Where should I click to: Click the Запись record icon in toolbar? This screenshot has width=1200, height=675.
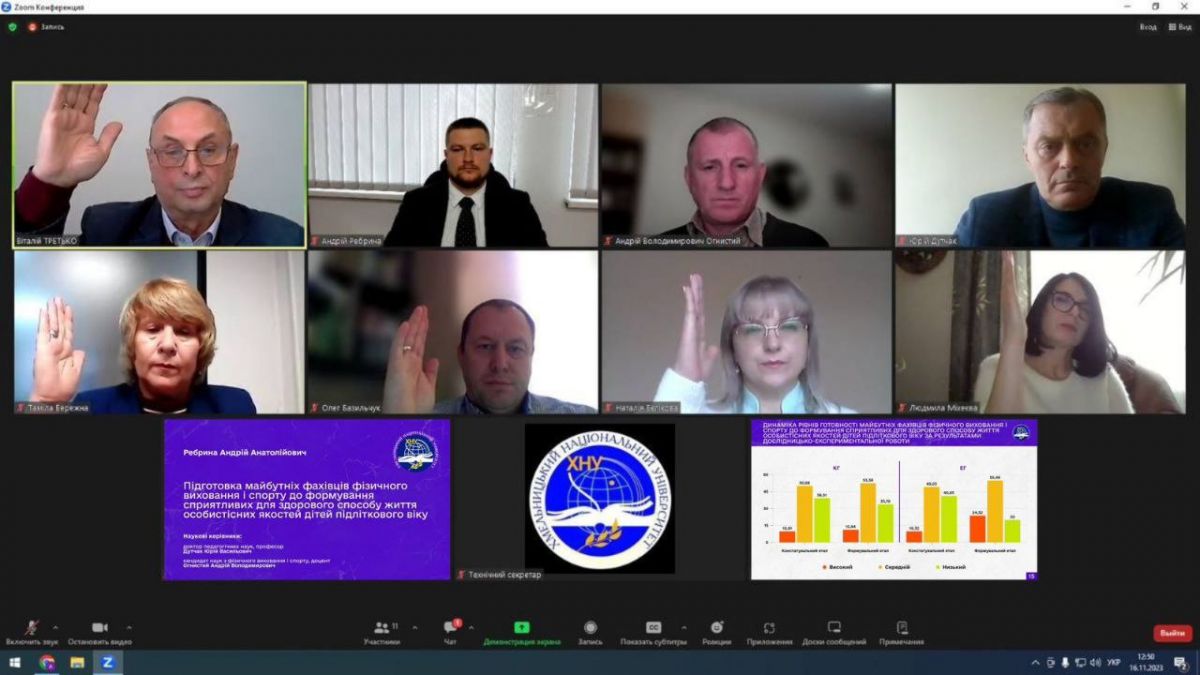tap(590, 628)
